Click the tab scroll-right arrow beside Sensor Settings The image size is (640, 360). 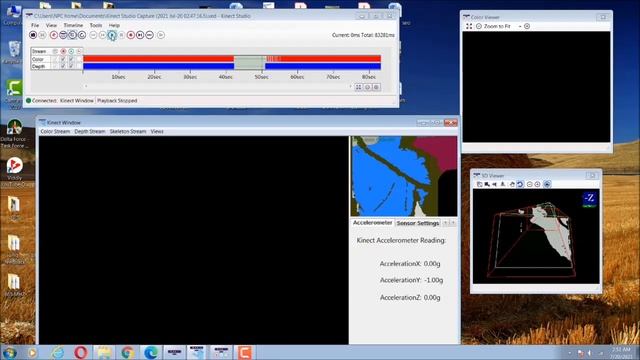tap(453, 223)
